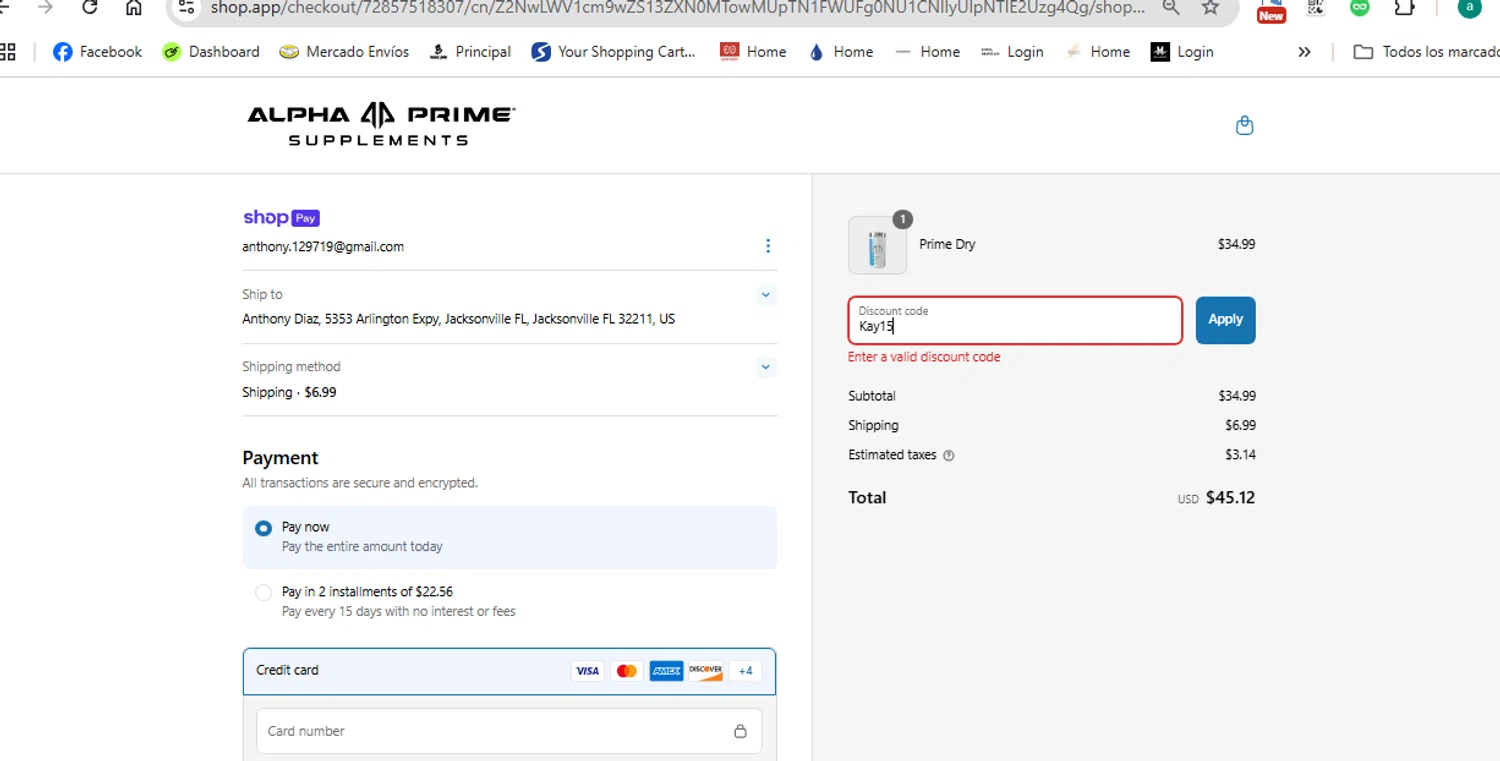
Task: Click the Credit card payment header
Action: (509, 671)
